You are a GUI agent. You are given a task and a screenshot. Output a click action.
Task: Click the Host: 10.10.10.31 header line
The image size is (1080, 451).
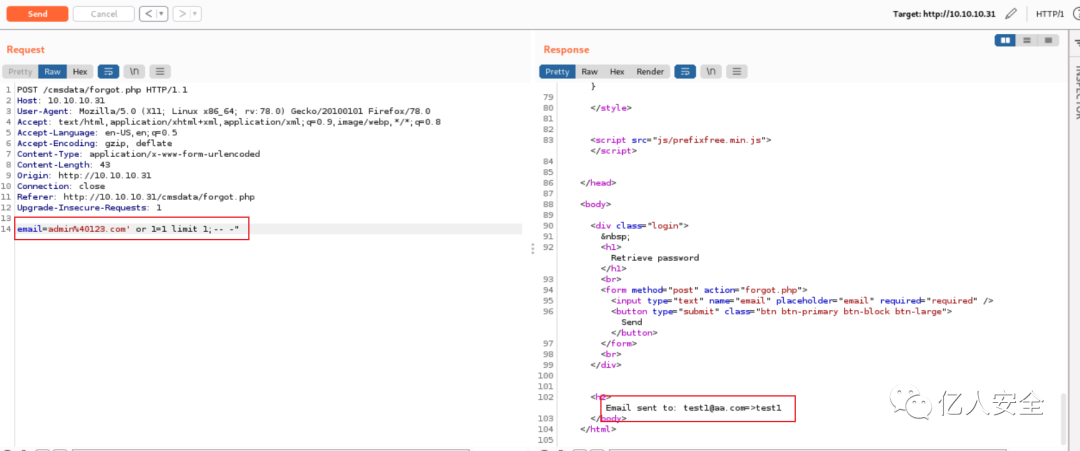coord(61,101)
